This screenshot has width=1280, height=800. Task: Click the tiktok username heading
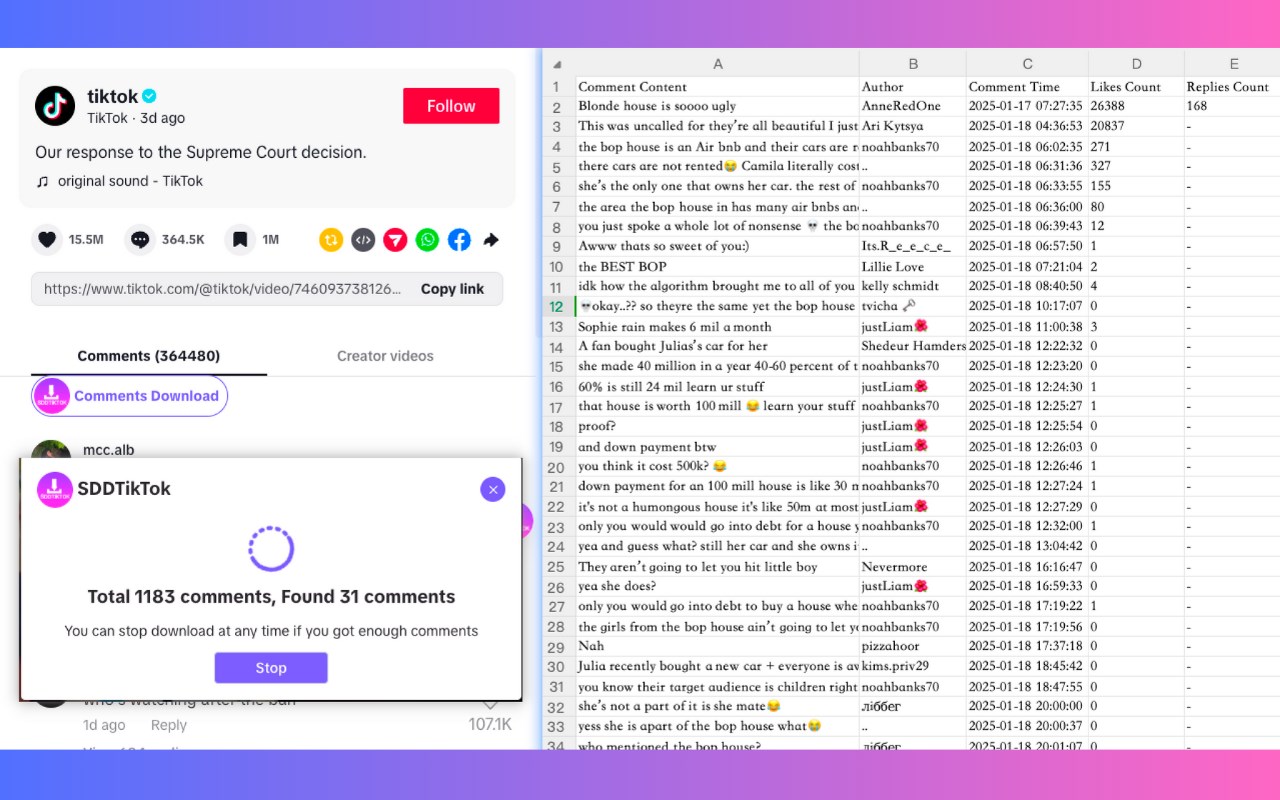[112, 96]
